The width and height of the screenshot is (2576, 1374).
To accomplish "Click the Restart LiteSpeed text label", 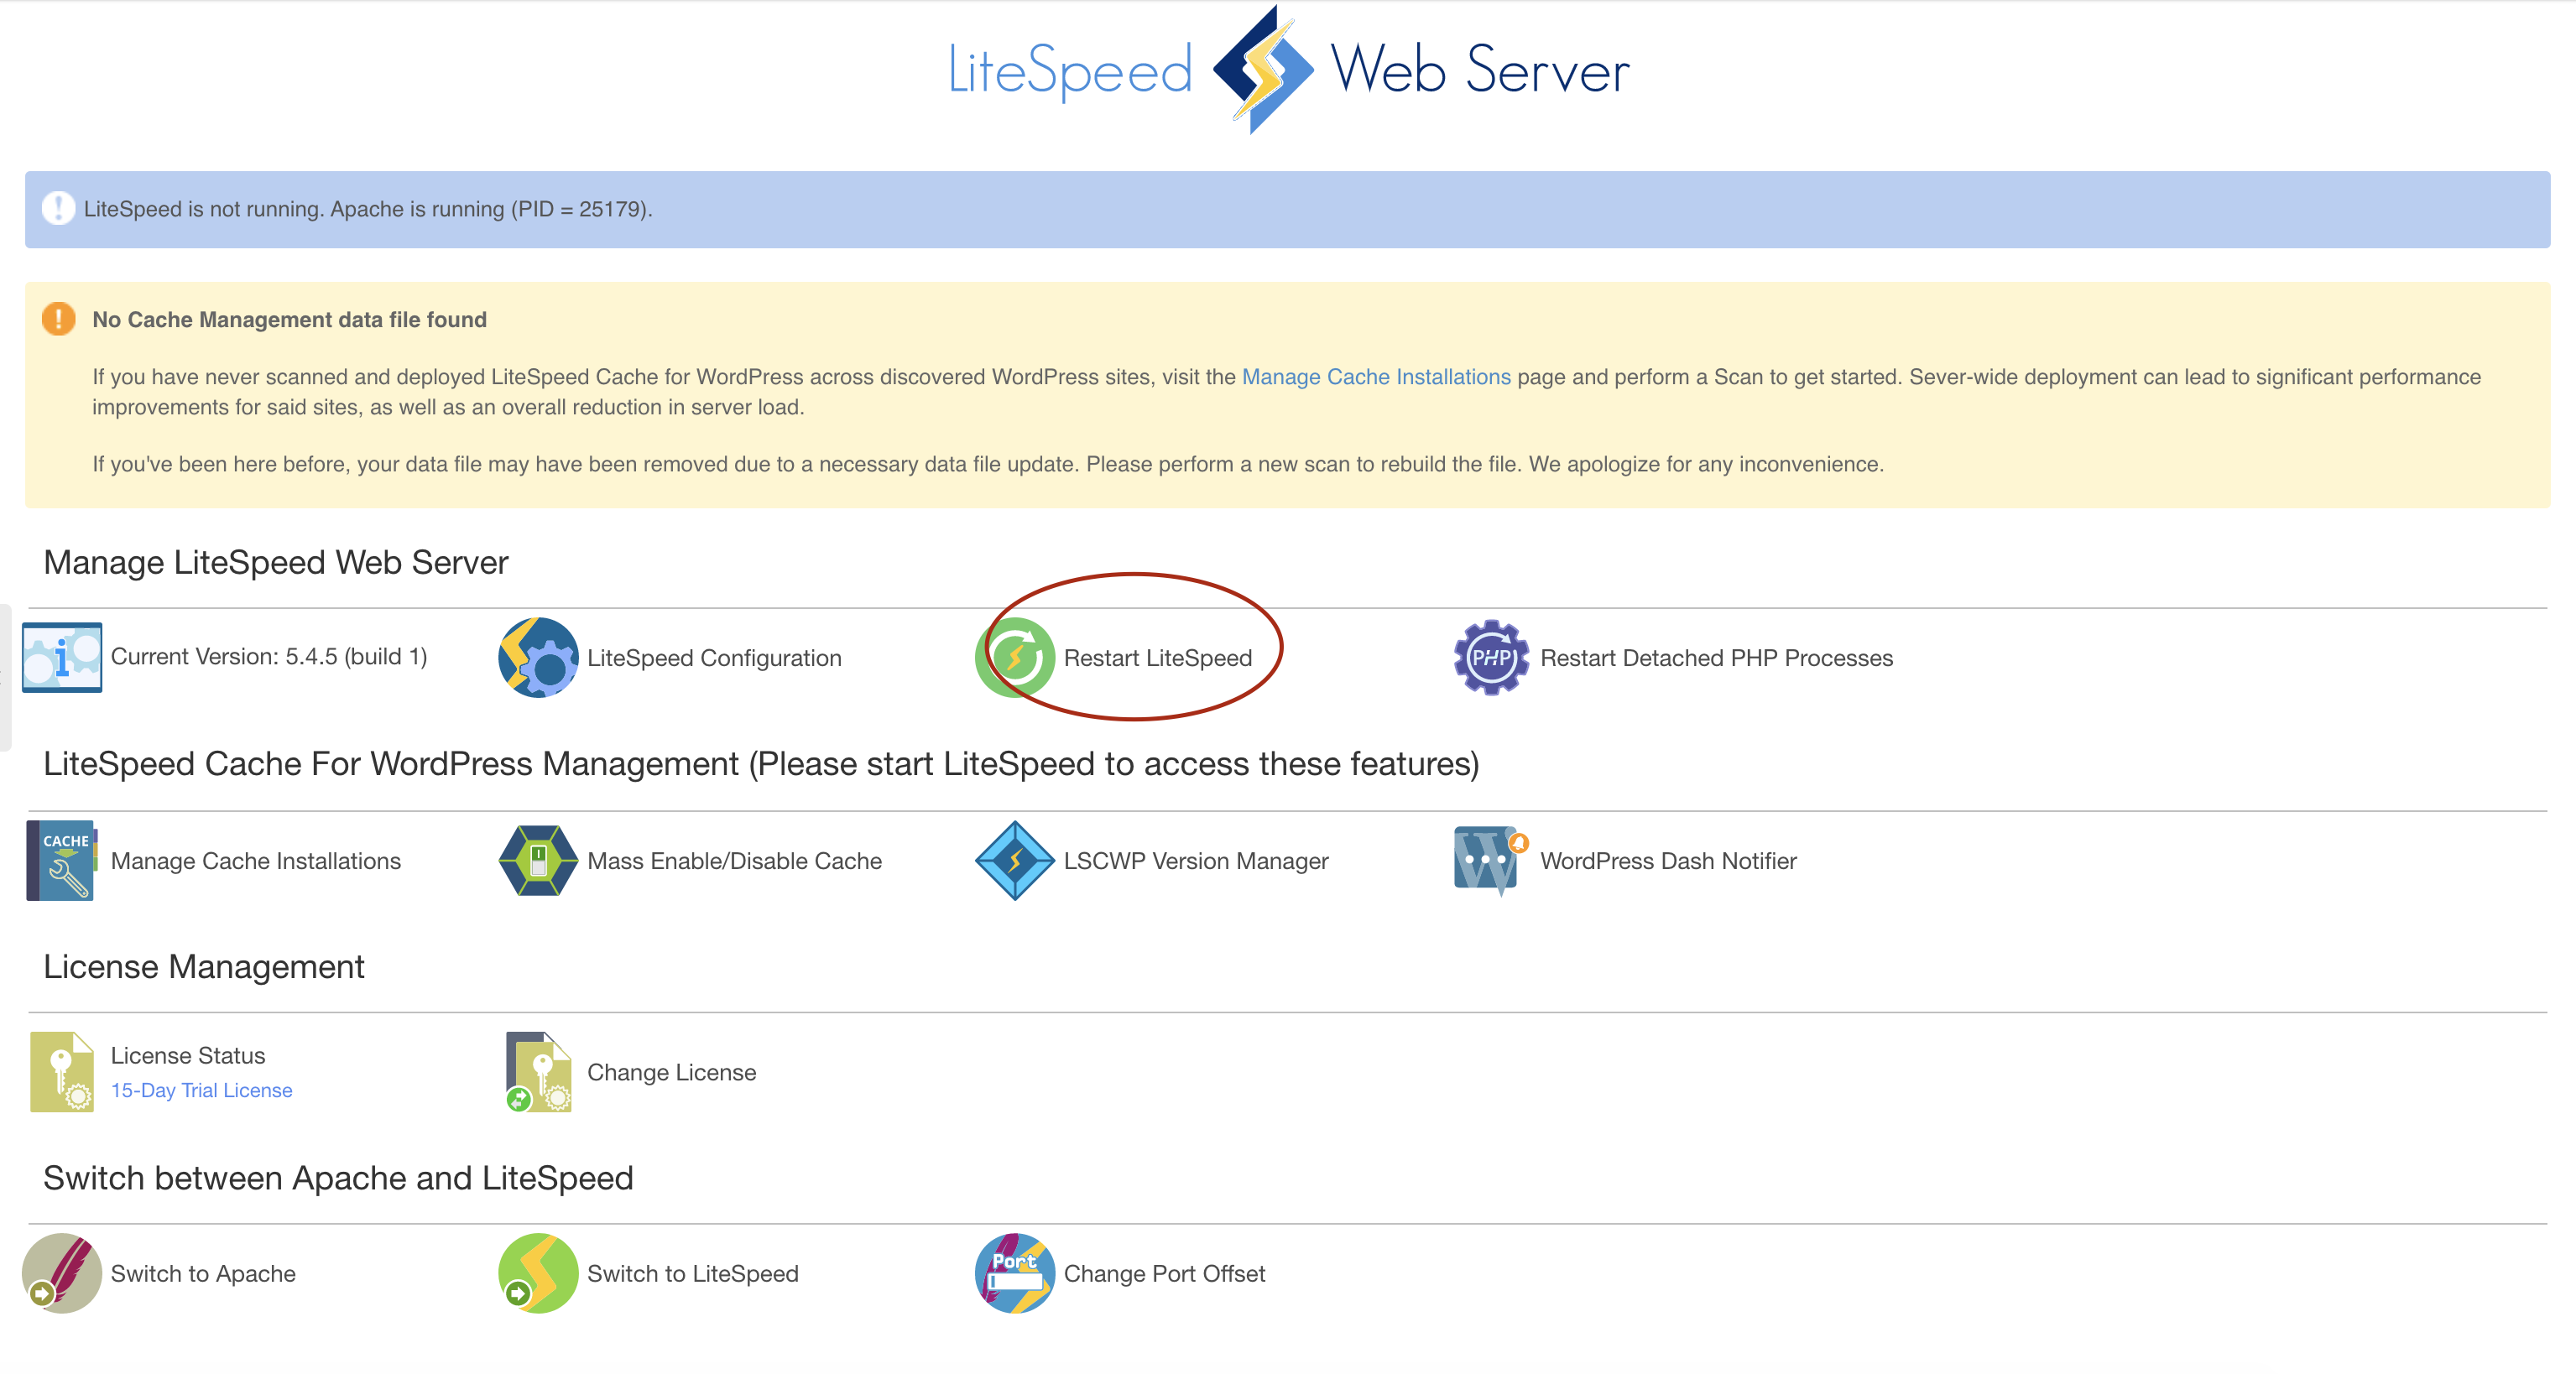I will click(1157, 658).
